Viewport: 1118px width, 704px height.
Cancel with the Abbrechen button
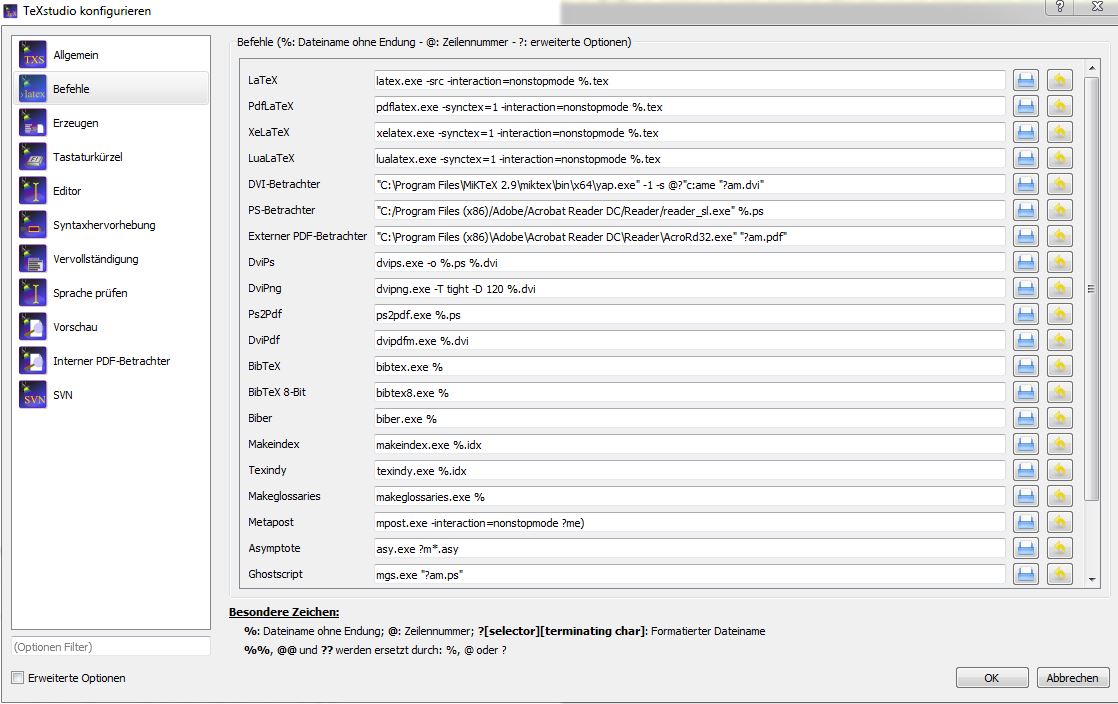pos(1072,678)
